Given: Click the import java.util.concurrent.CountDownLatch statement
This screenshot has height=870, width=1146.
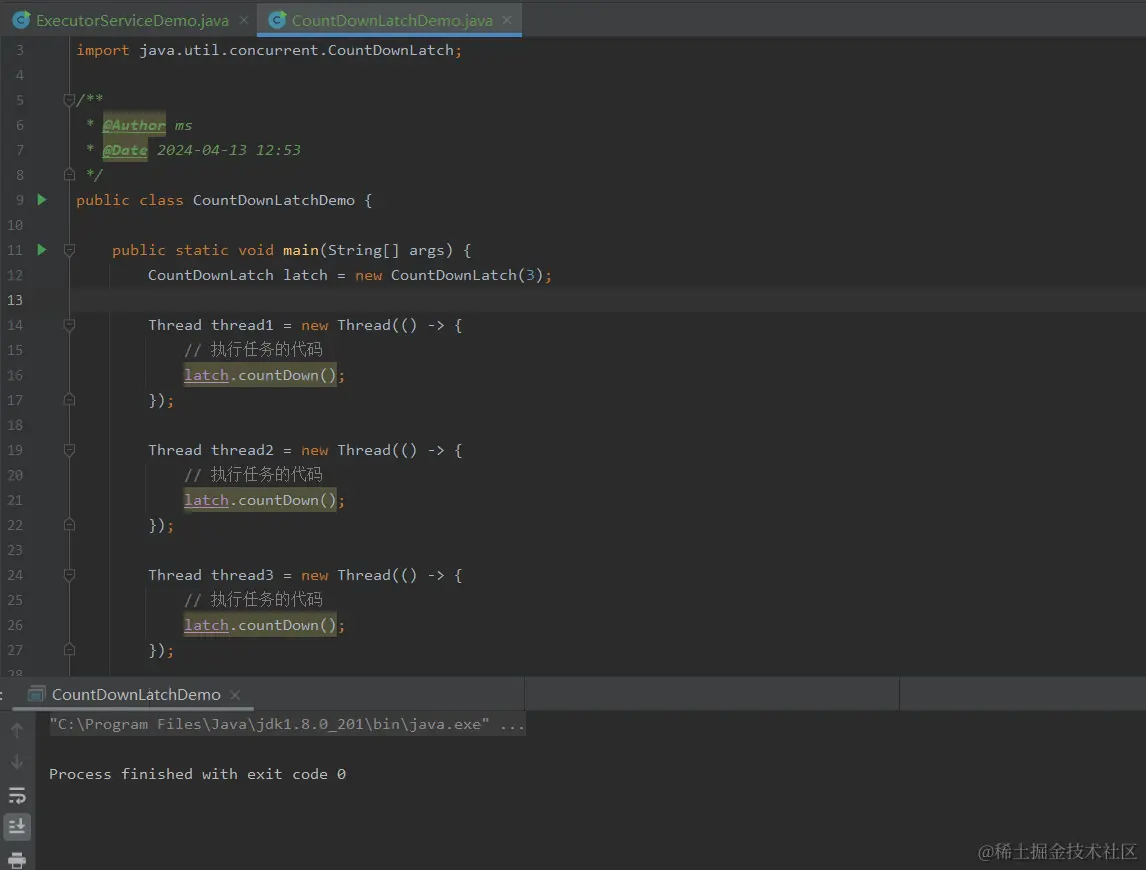Looking at the screenshot, I should 269,50.
